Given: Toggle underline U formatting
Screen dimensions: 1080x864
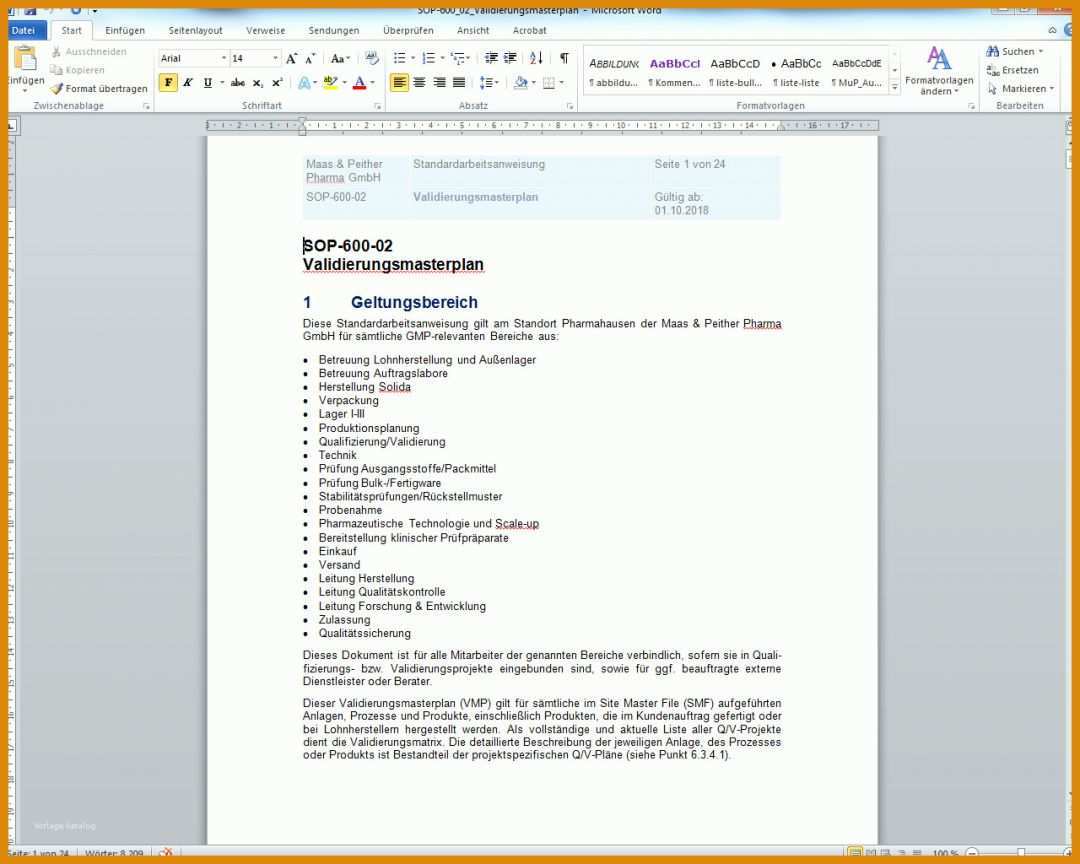Looking at the screenshot, I should click(x=207, y=83).
